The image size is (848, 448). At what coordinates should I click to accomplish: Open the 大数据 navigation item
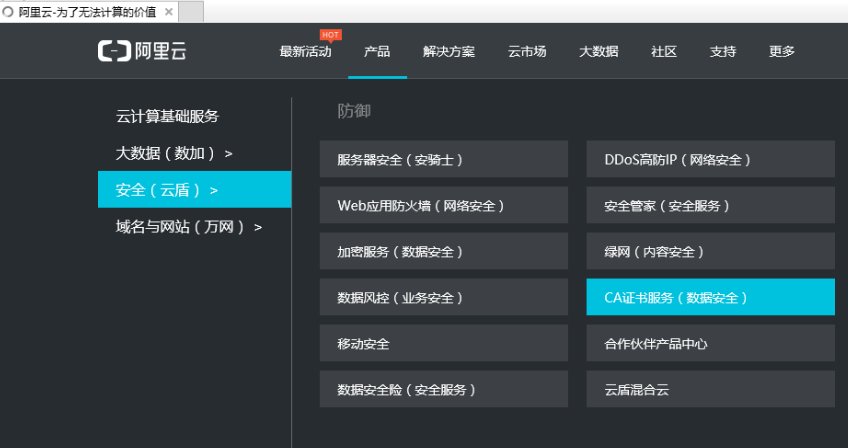click(599, 52)
